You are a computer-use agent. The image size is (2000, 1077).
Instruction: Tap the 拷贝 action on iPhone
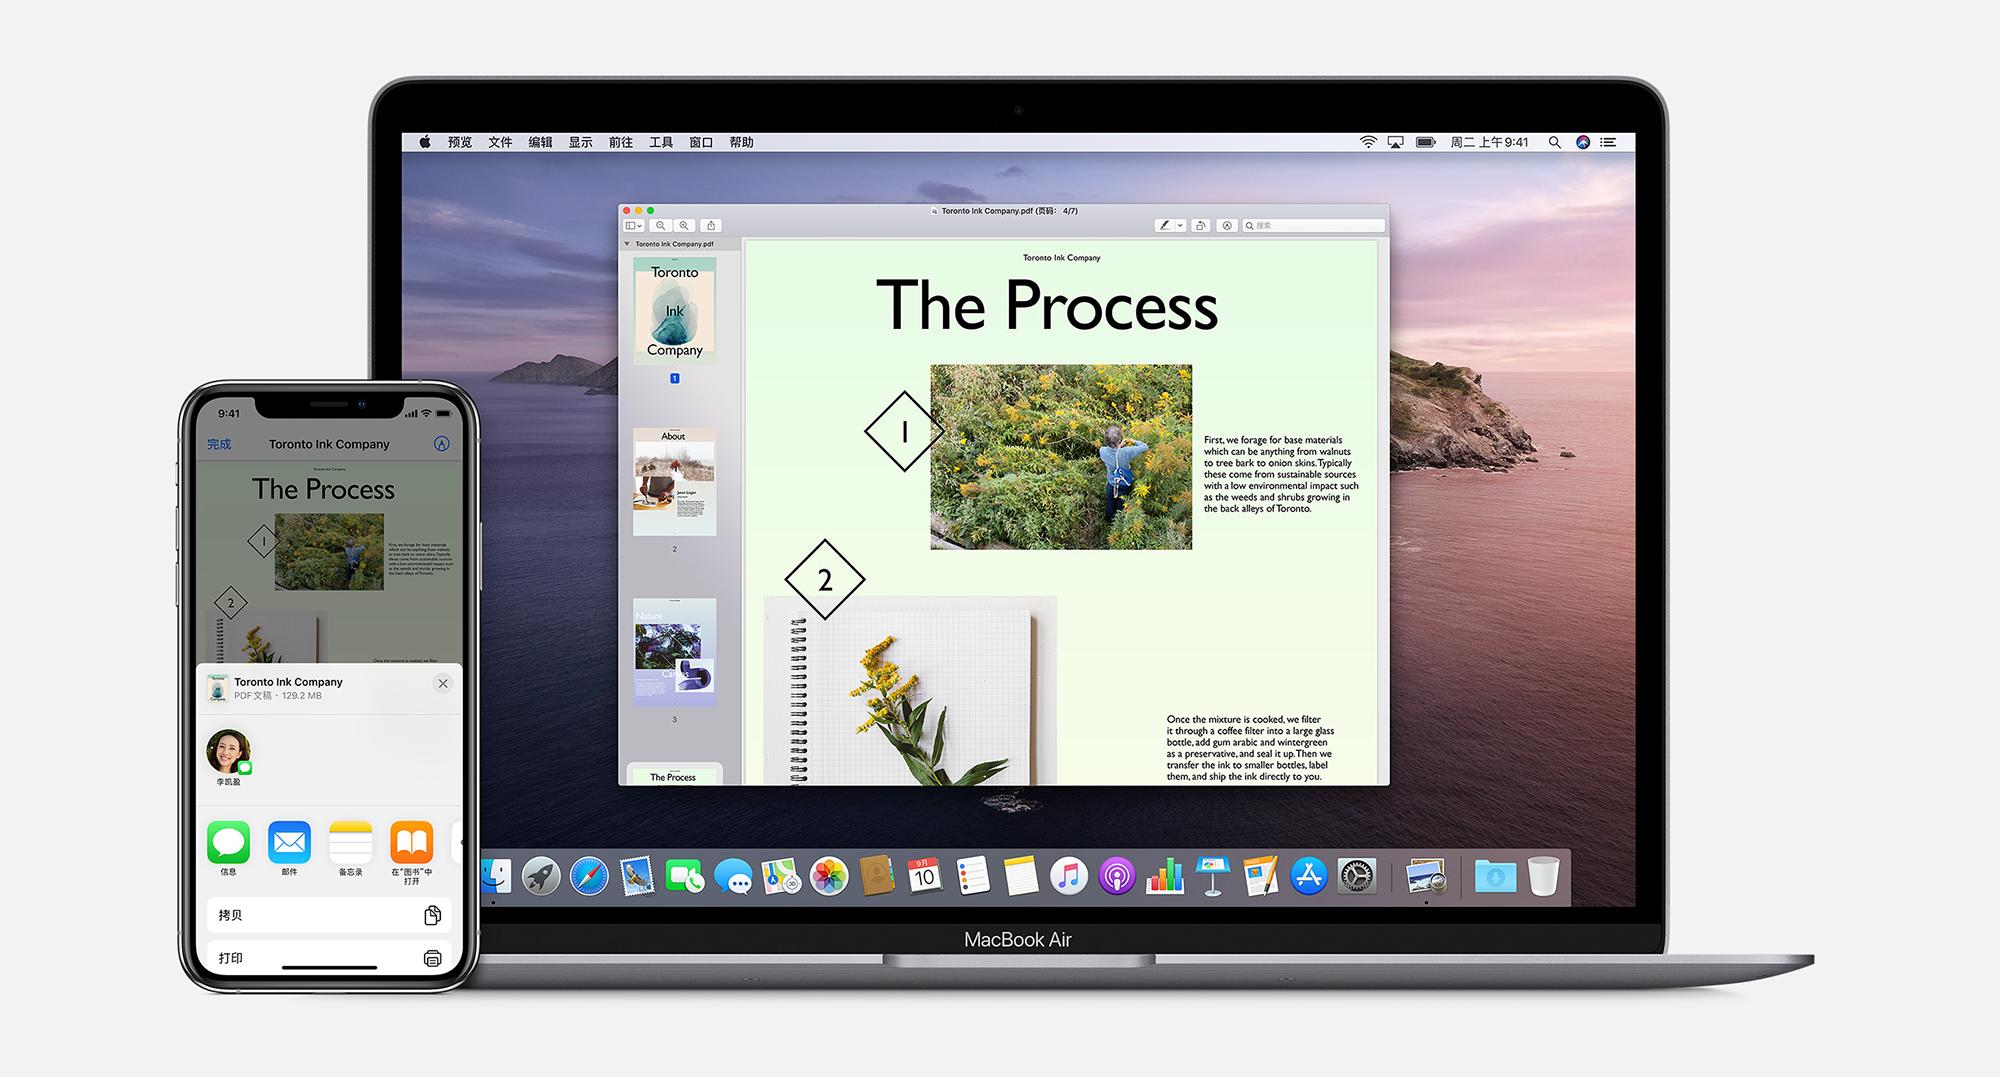coord(329,915)
